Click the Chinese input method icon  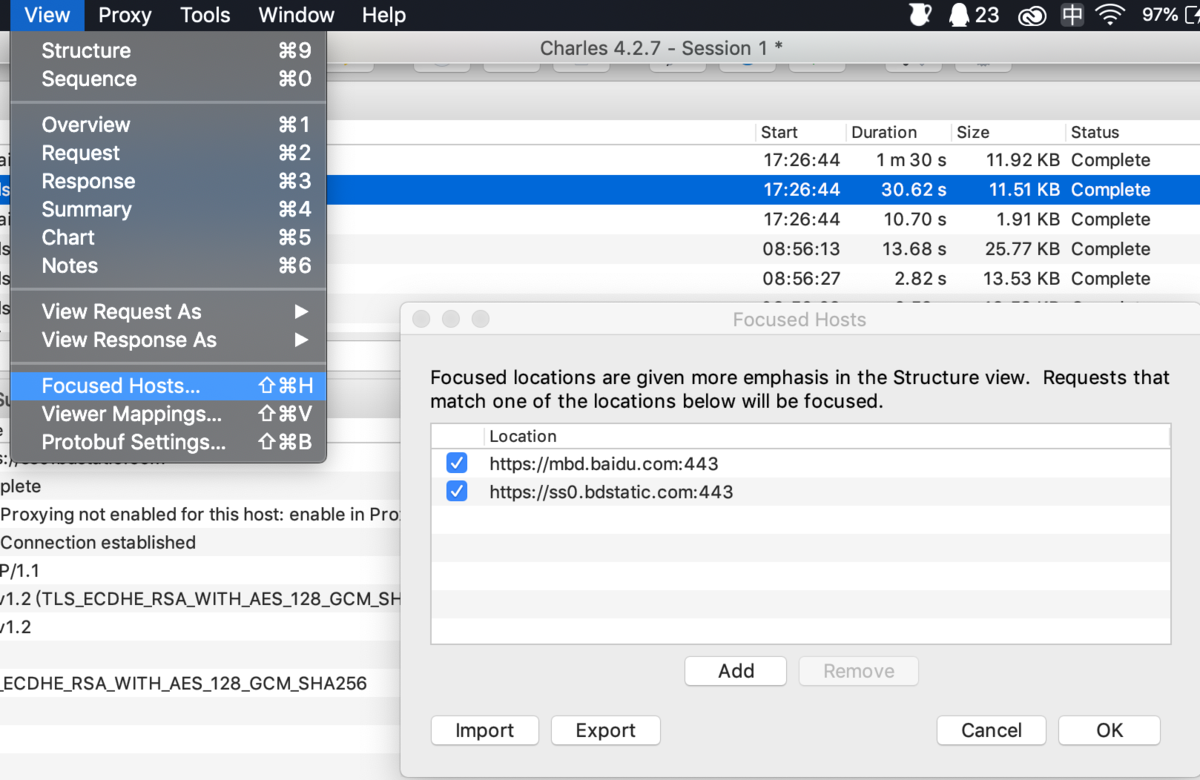[1072, 15]
